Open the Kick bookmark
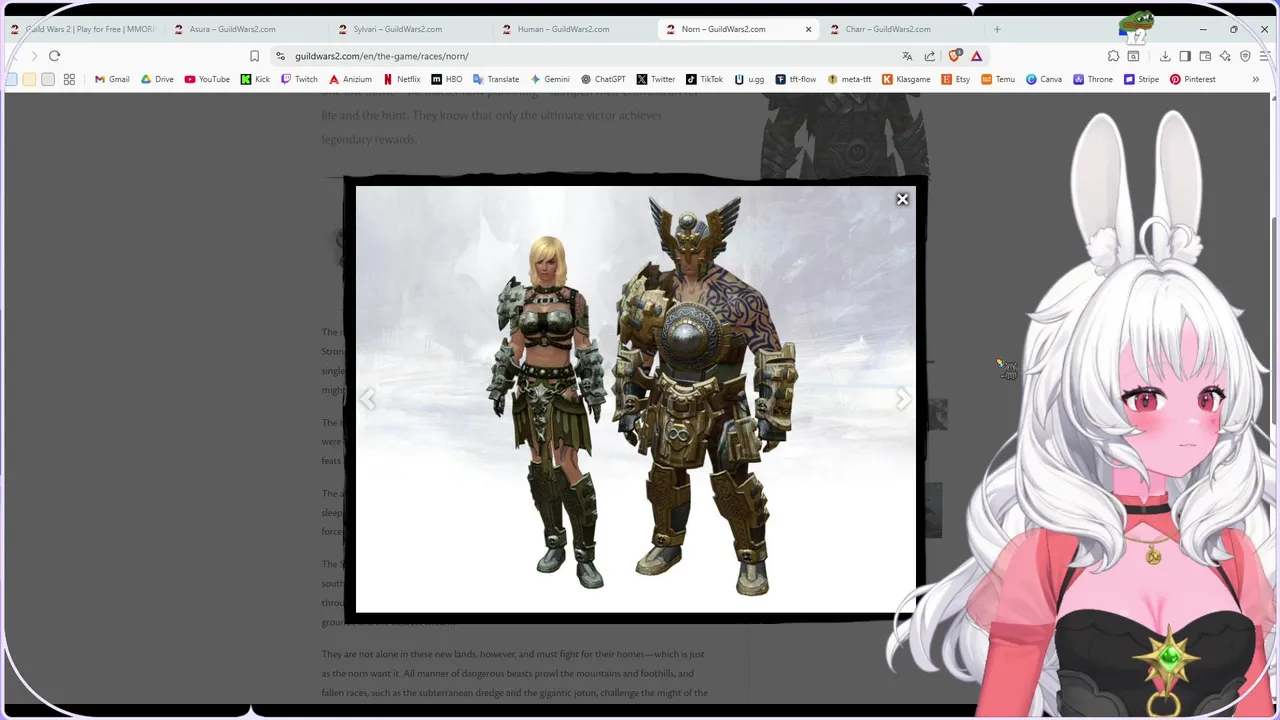1280x720 pixels. 255,79
